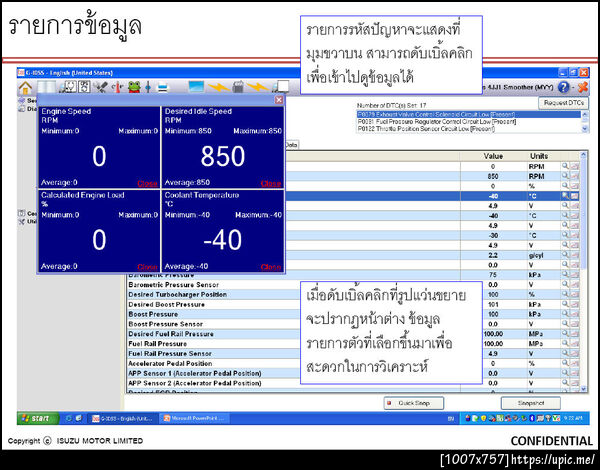Click the green frog toolbar icon
This screenshot has height=470, width=600.
134,87
